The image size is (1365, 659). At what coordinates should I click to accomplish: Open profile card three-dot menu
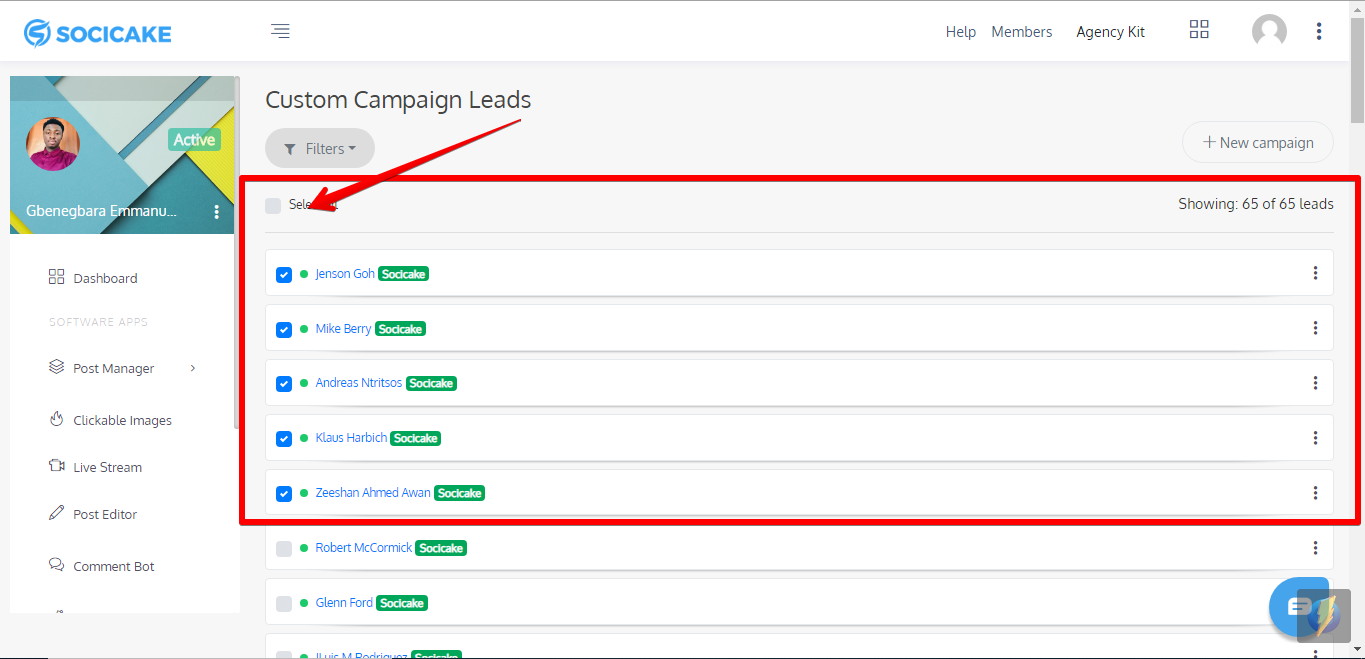click(217, 212)
